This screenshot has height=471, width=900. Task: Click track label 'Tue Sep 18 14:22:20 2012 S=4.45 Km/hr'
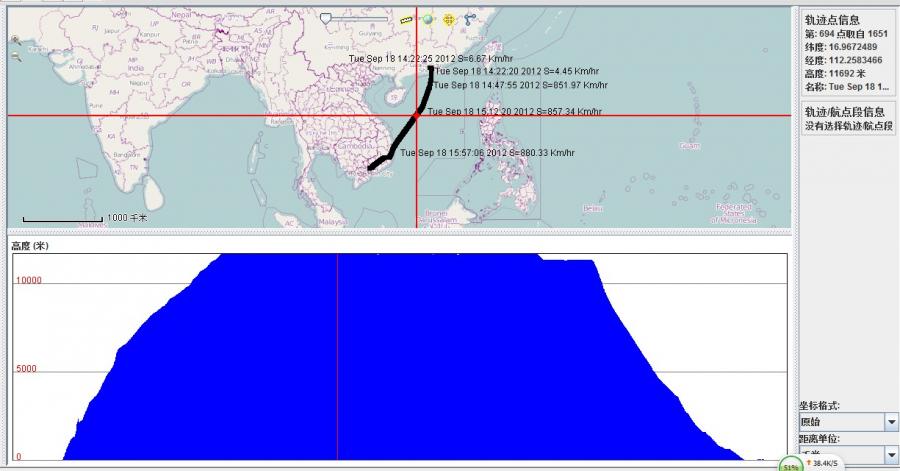click(517, 71)
